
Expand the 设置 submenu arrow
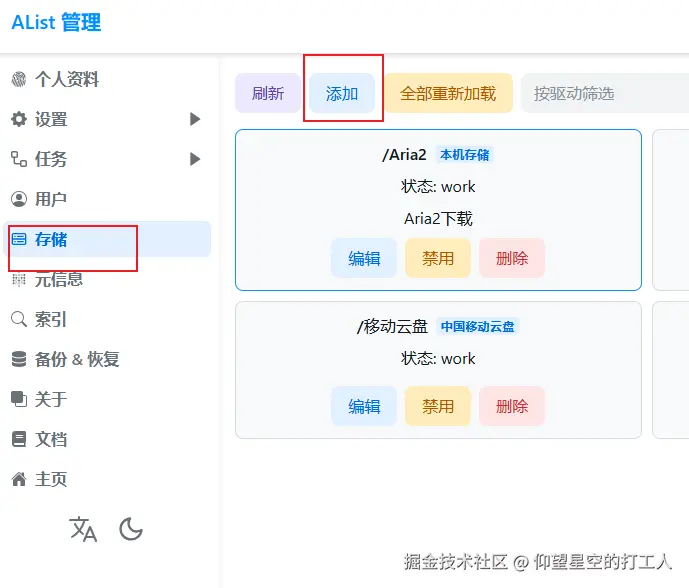pos(195,120)
